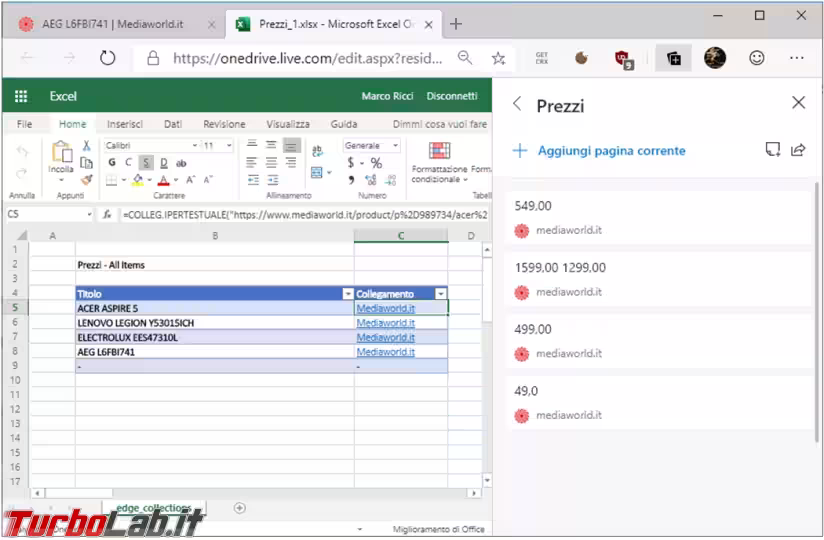Switch to AEG L6FBI741 Mediaworld.it browser tab
824x540 pixels.
(114, 24)
